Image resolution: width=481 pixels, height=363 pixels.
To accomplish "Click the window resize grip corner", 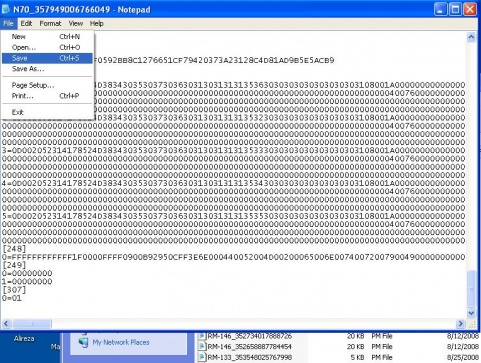I will tap(472, 324).
